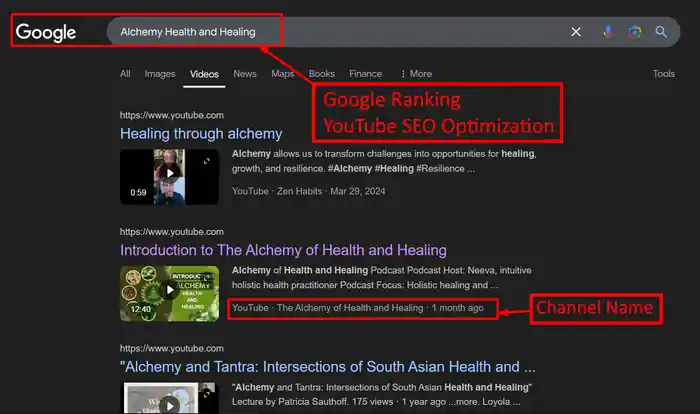Image resolution: width=700 pixels, height=414 pixels.
Task: Expand preview on the Healing through alchemy thumbnail
Action: (x=207, y=161)
